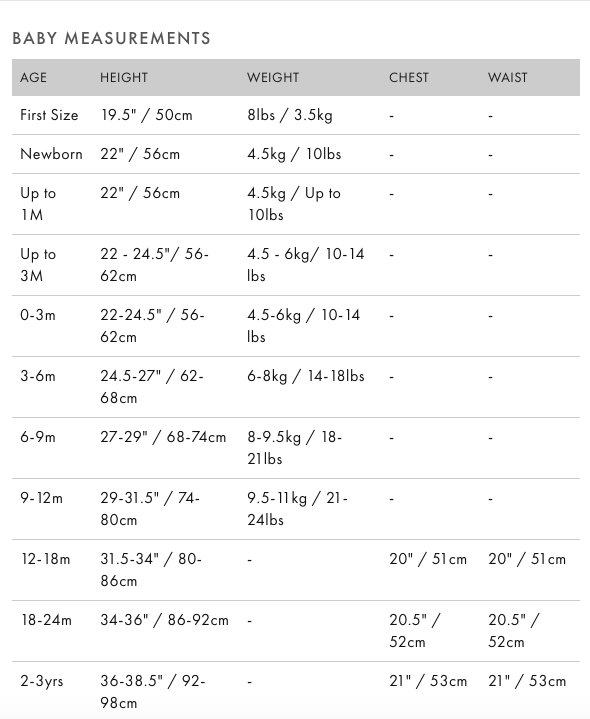Select the Newborn row label
The height and width of the screenshot is (719, 590).
click(x=51, y=154)
